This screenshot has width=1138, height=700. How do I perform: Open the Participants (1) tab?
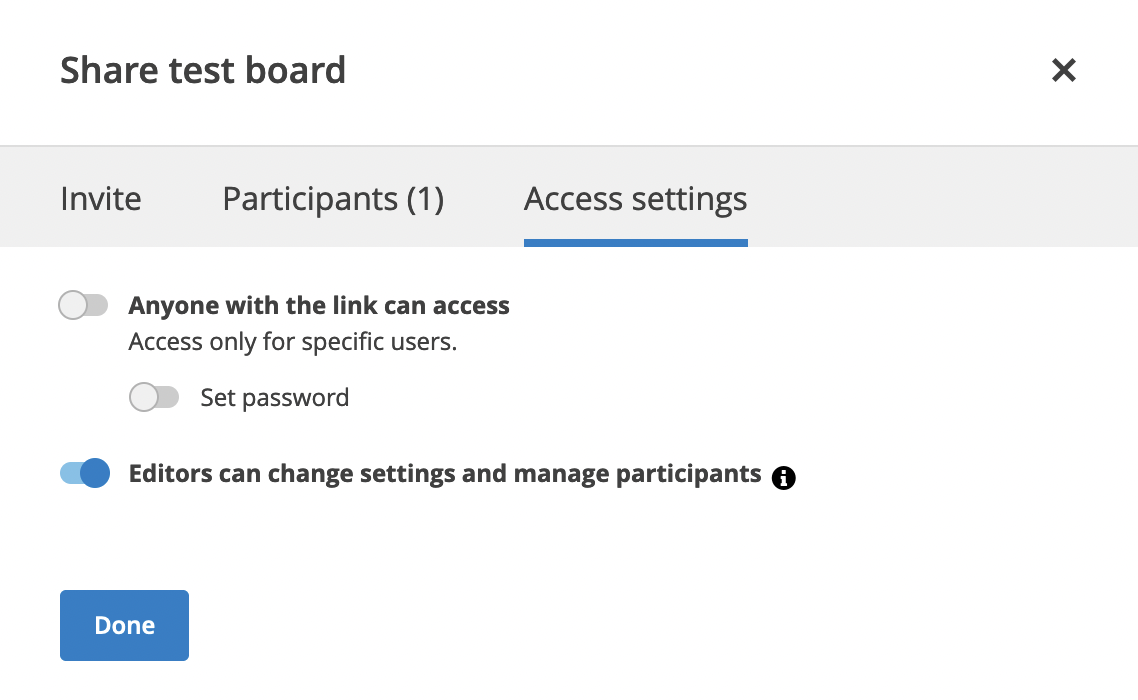point(333,198)
